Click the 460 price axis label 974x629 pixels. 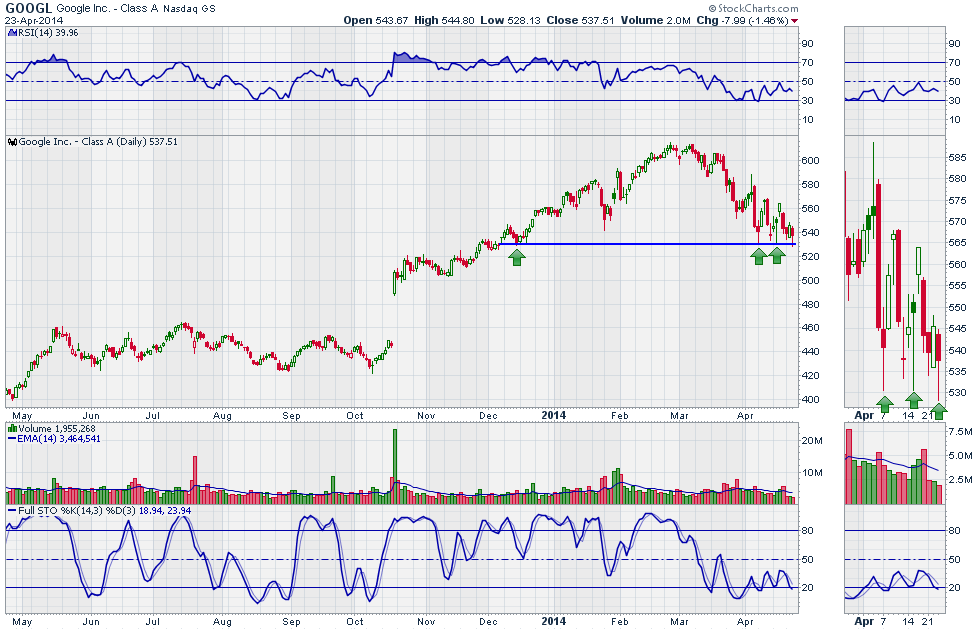coord(810,328)
